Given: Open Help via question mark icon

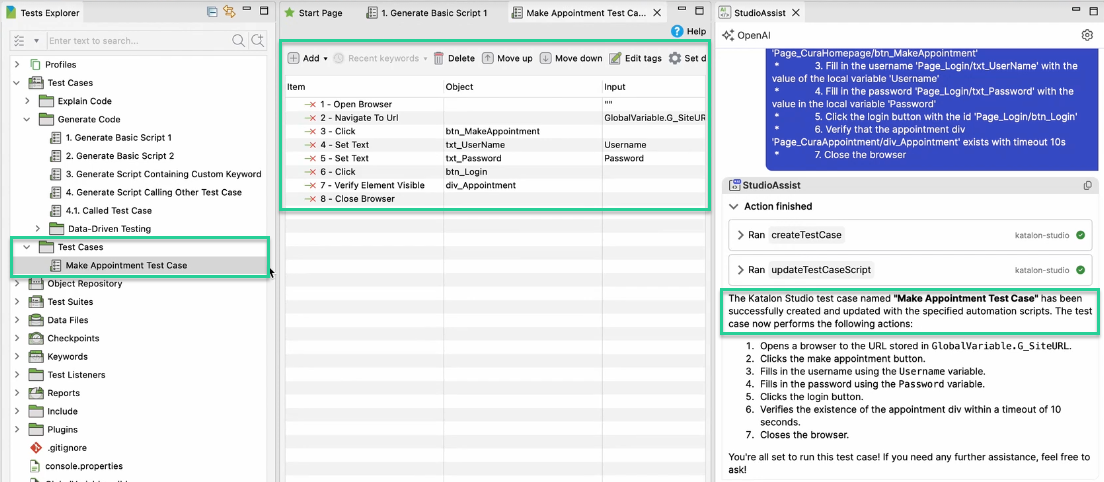Looking at the screenshot, I should tap(677, 31).
